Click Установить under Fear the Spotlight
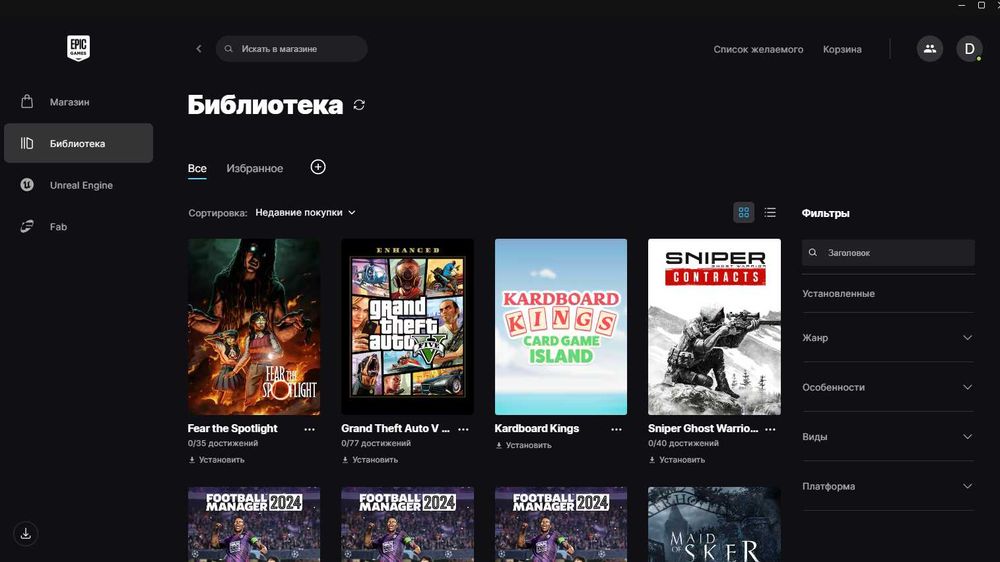The image size is (1000, 562). 216,459
